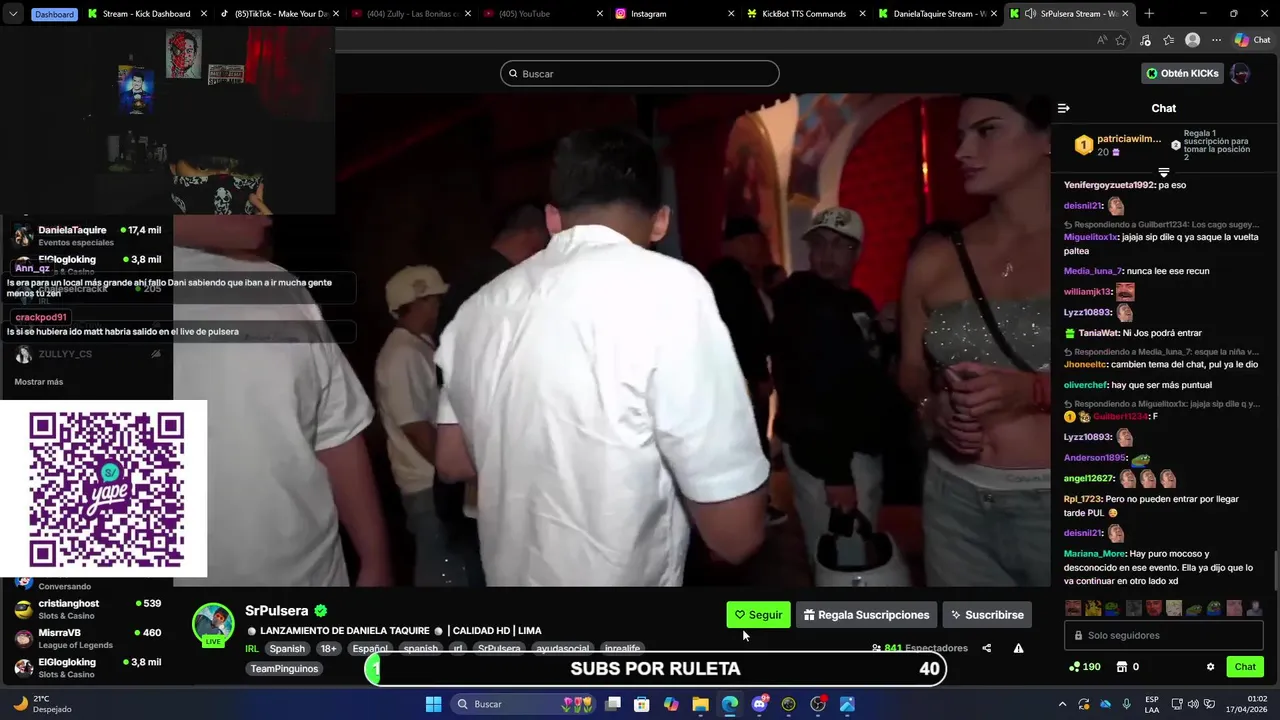Viewport: 1280px width, 720px height.
Task: Click TaniaWat username in chat
Action: point(1099,333)
